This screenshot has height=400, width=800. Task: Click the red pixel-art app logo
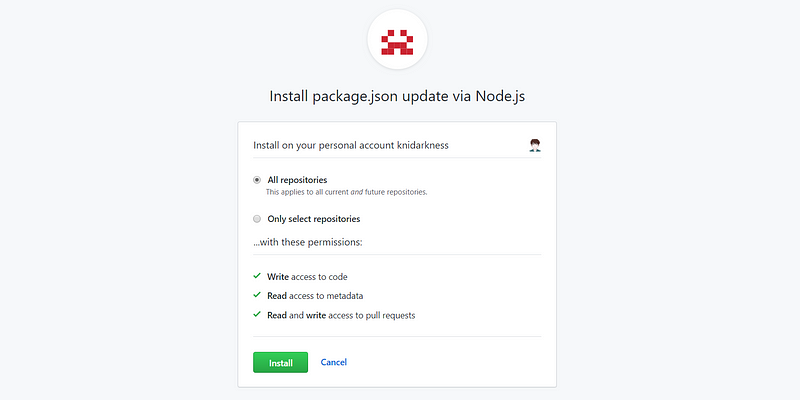tap(397, 42)
